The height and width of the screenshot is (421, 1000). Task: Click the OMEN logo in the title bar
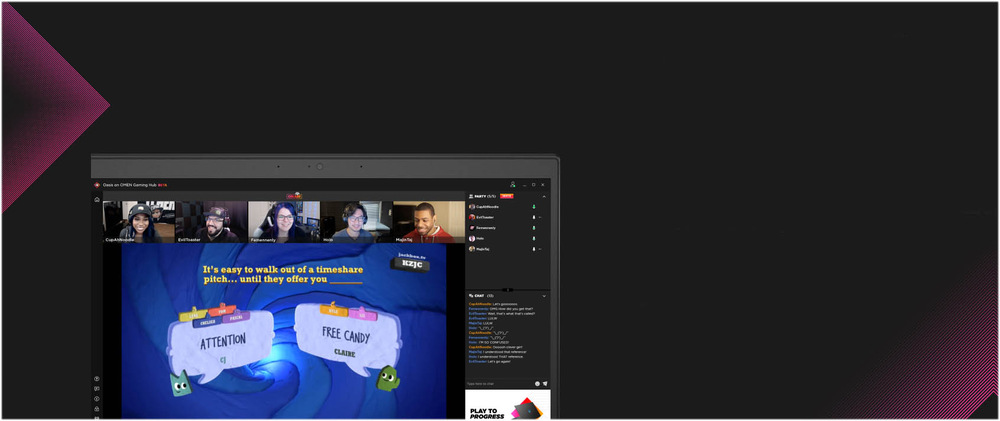(x=97, y=185)
